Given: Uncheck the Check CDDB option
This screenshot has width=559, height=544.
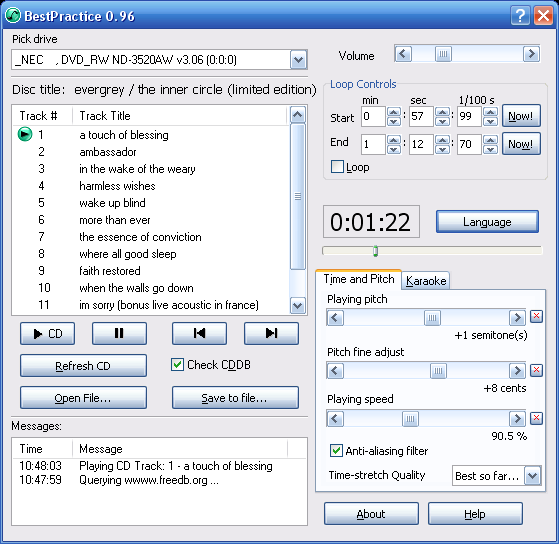Looking at the screenshot, I should (x=177, y=365).
